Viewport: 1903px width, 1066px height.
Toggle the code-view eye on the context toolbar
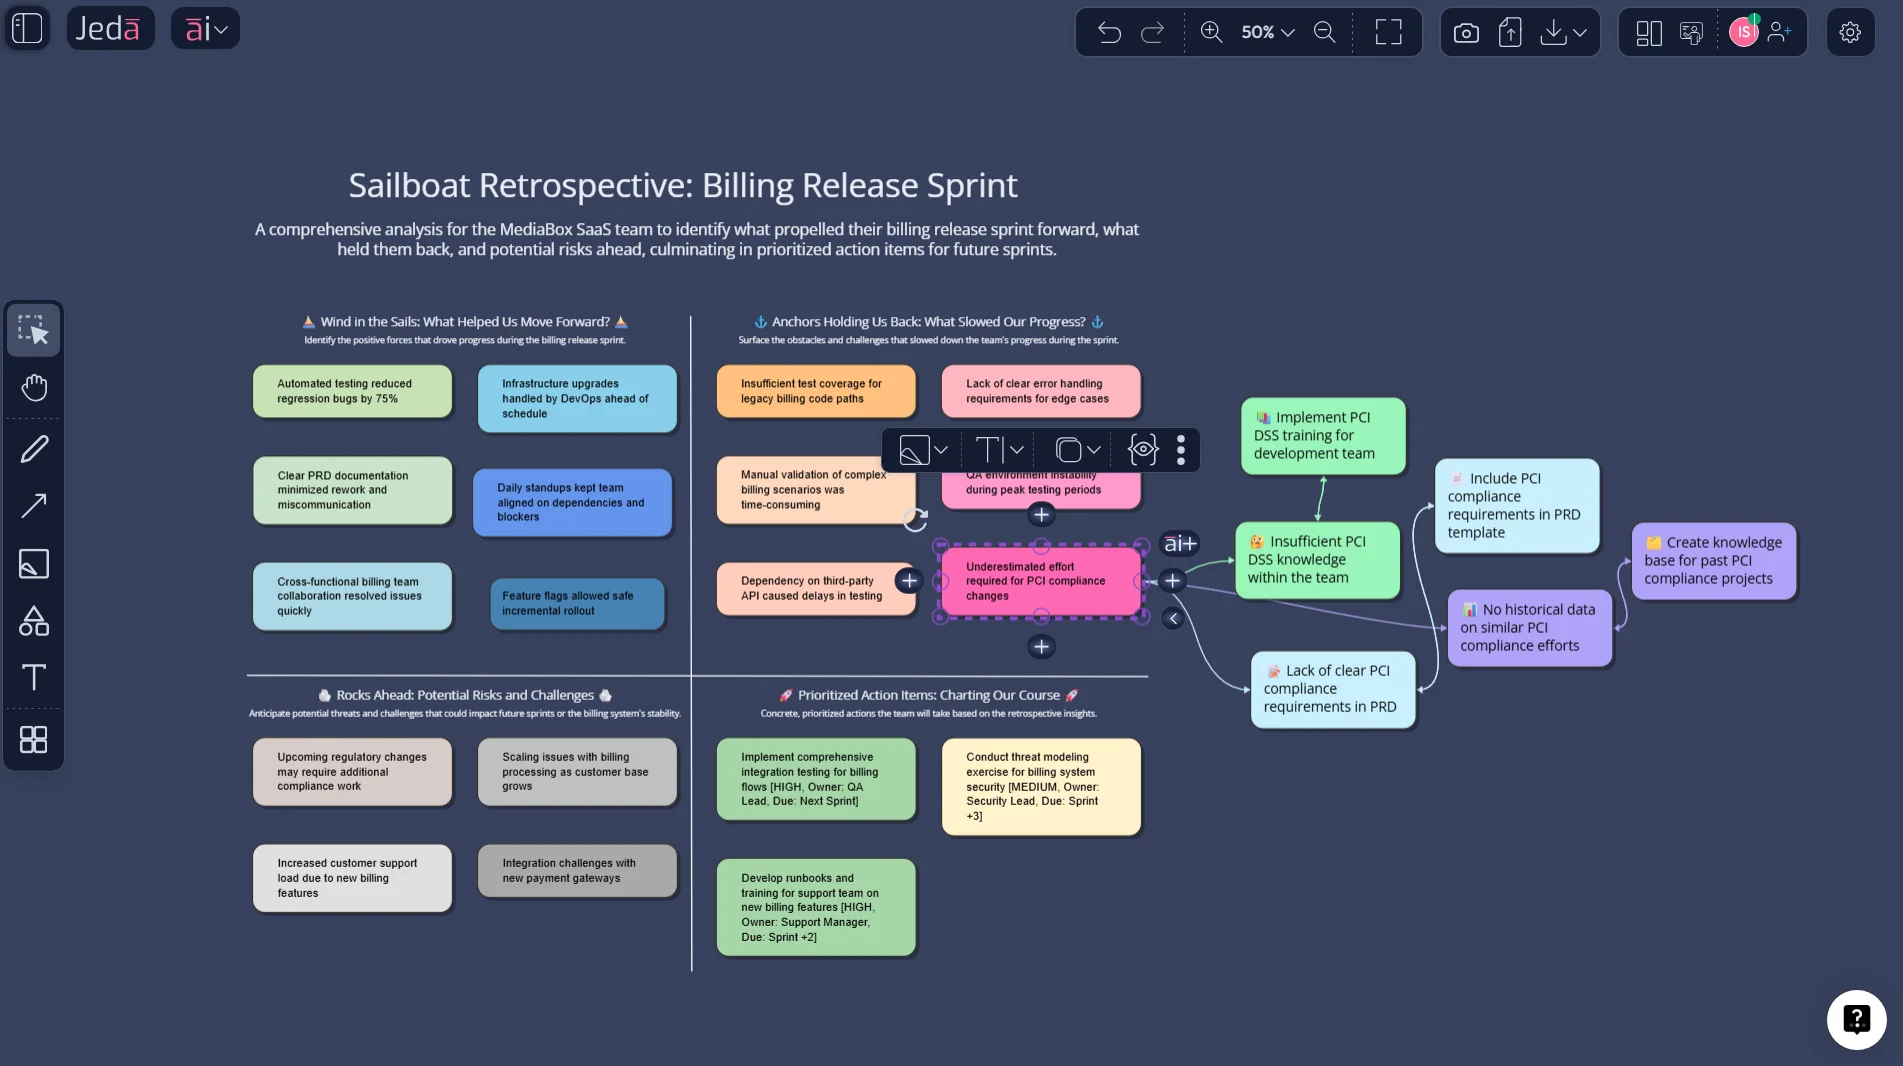(x=1142, y=450)
